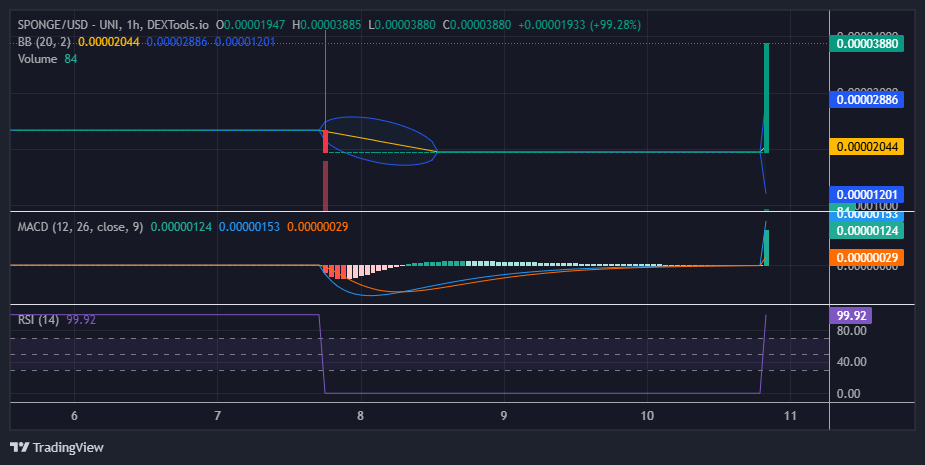Click date label 11 on time axis

coord(790,415)
